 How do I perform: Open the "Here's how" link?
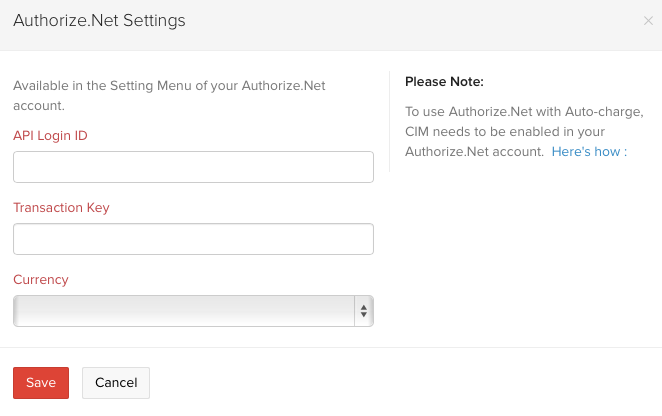[x=586, y=152]
